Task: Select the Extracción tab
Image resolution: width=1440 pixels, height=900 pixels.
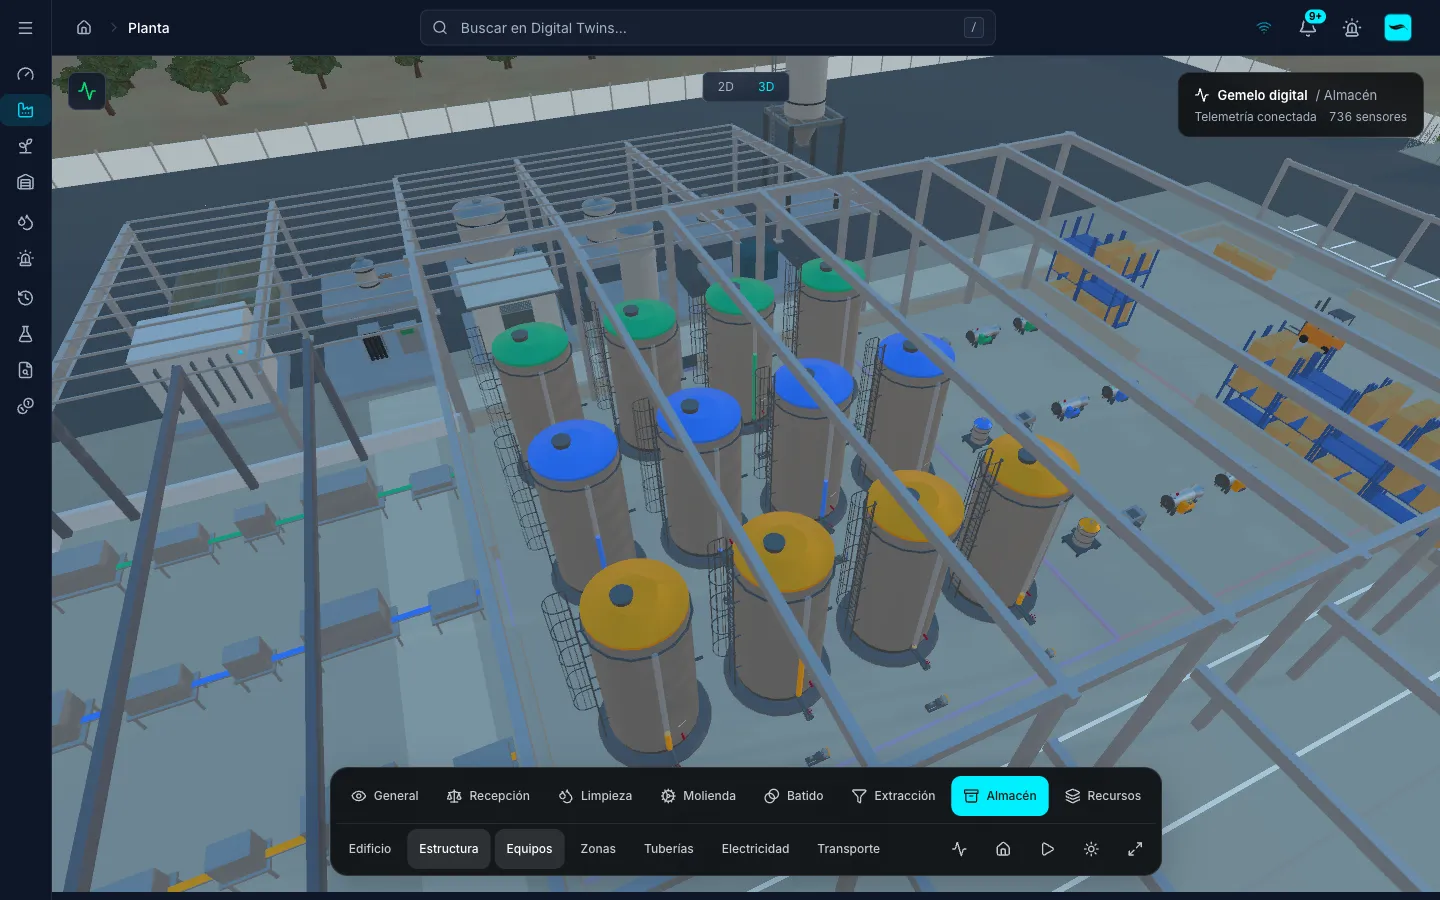Action: point(894,796)
